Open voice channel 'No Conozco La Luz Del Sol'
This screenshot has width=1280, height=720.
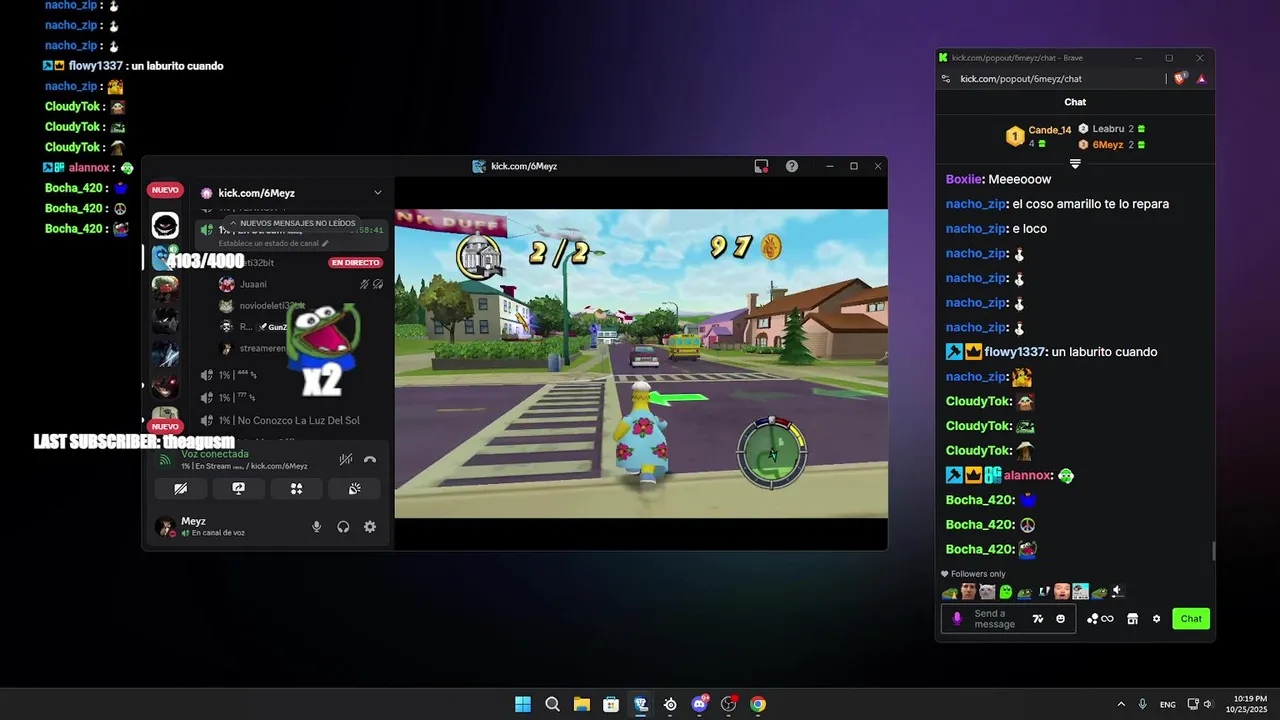pos(289,421)
